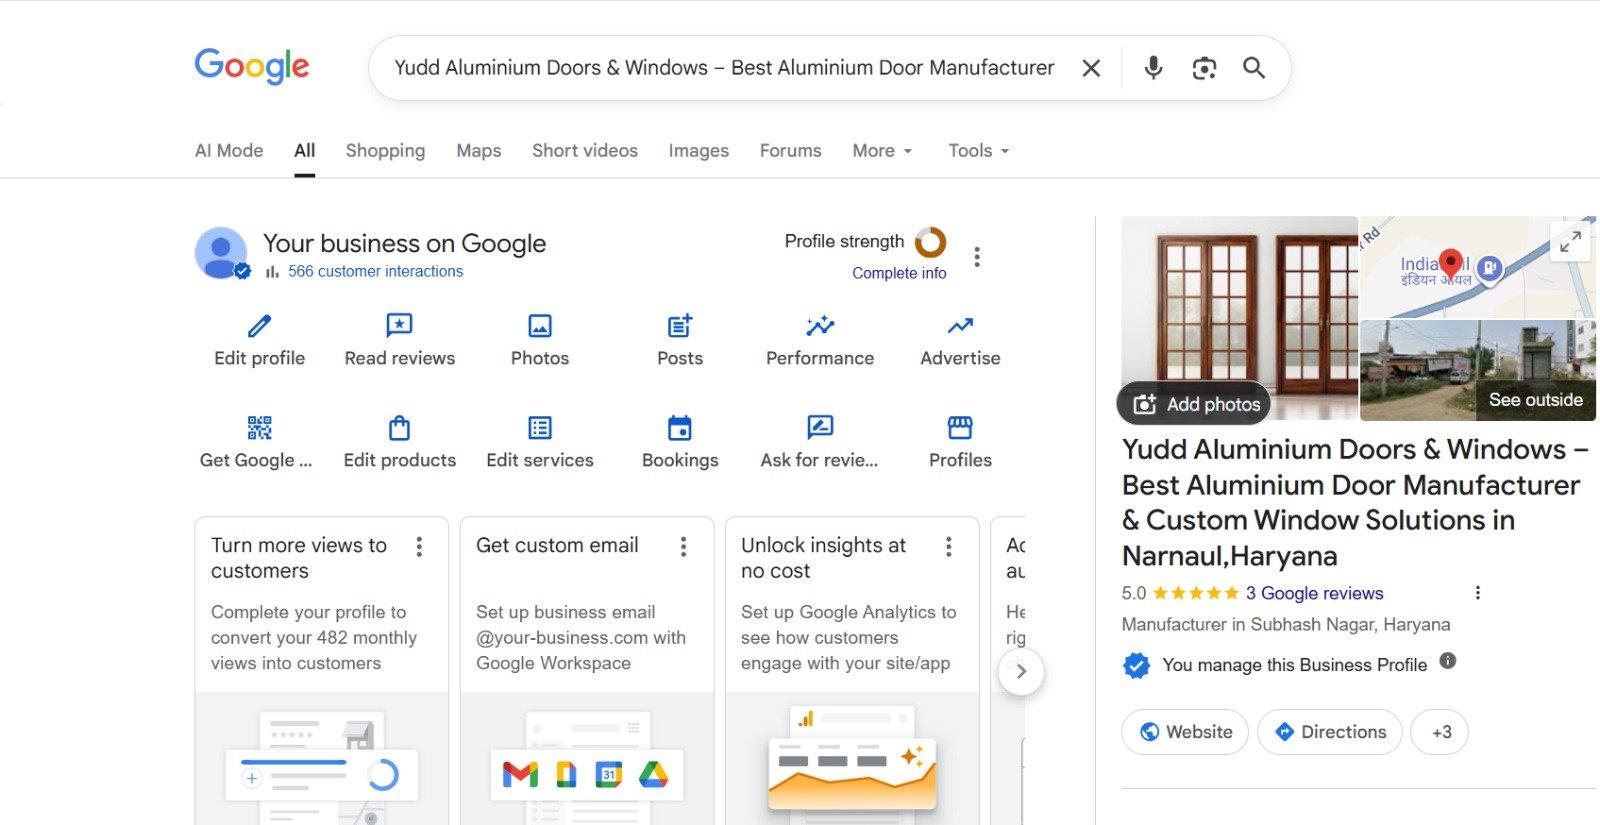The image size is (1600, 825).
Task: Open Edit services list icon
Action: point(540,428)
